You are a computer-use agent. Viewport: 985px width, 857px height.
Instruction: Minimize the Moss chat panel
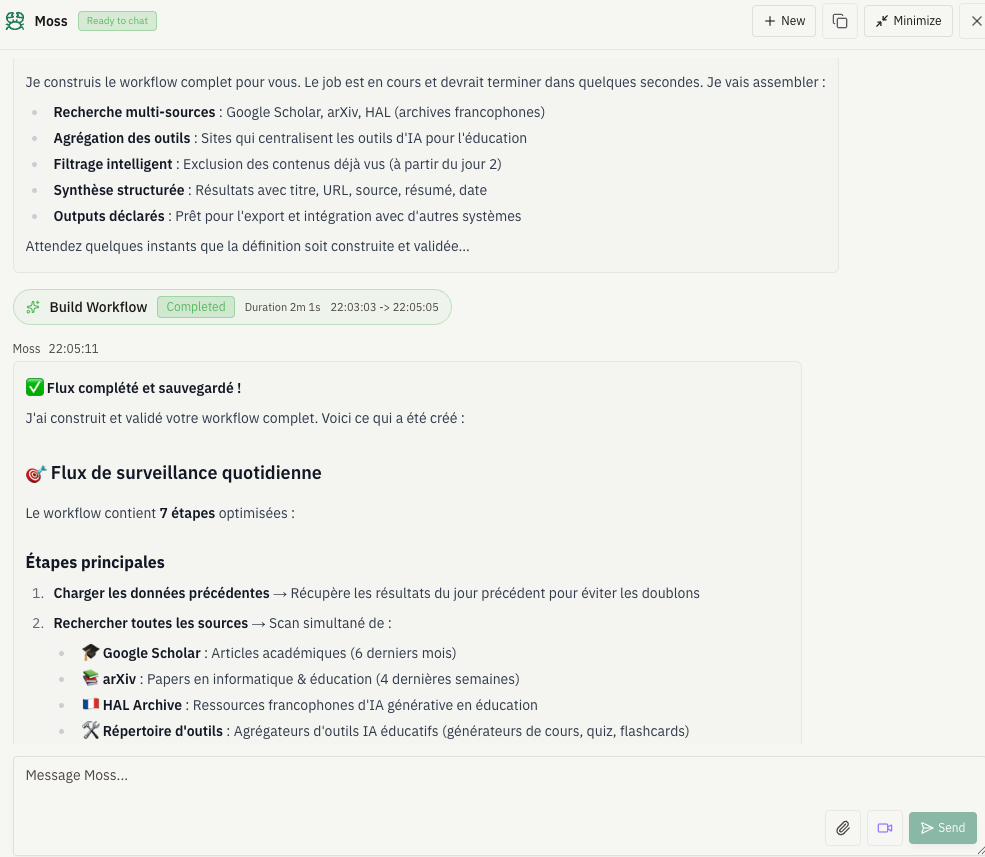point(908,21)
